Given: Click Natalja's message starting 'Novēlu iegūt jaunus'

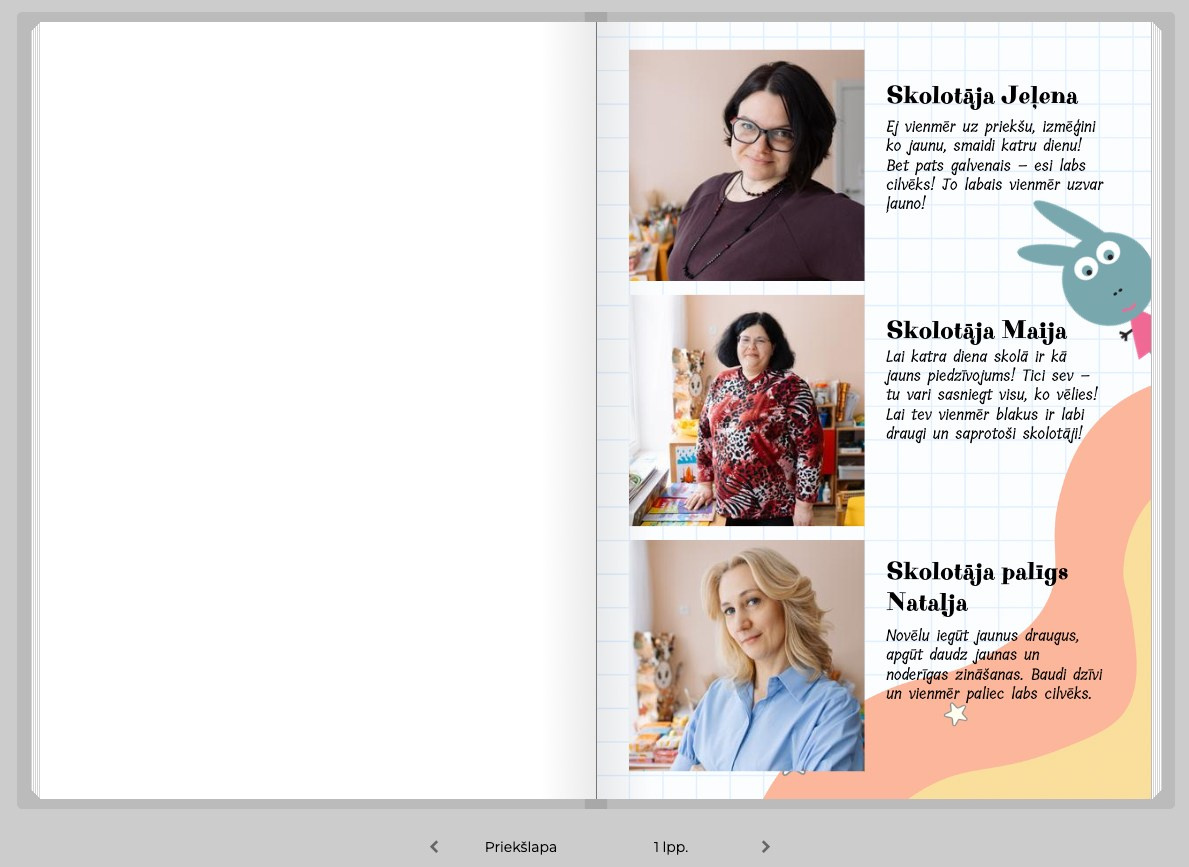Looking at the screenshot, I should (x=993, y=664).
